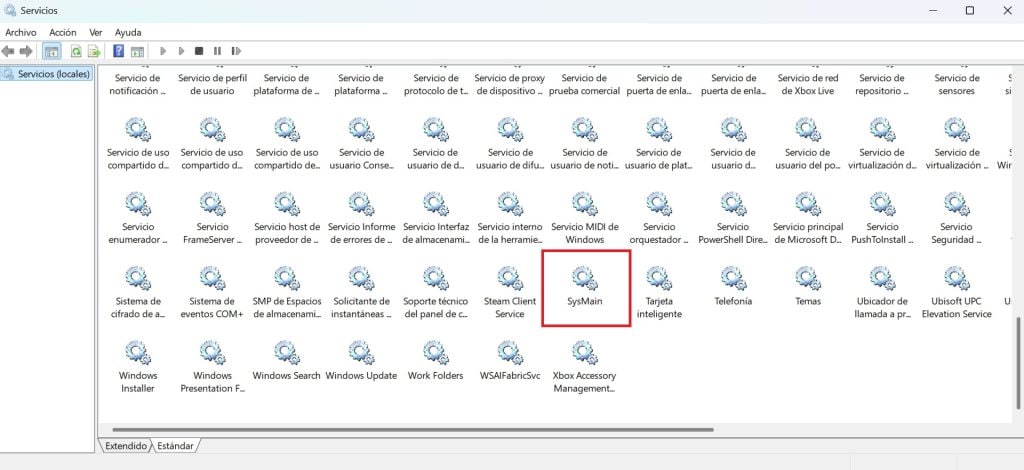The image size is (1024, 470).
Task: Click the Restart service toolbar button
Action: [x=236, y=51]
